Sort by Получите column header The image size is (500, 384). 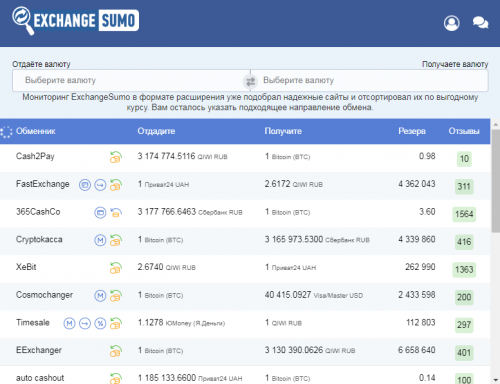click(283, 131)
